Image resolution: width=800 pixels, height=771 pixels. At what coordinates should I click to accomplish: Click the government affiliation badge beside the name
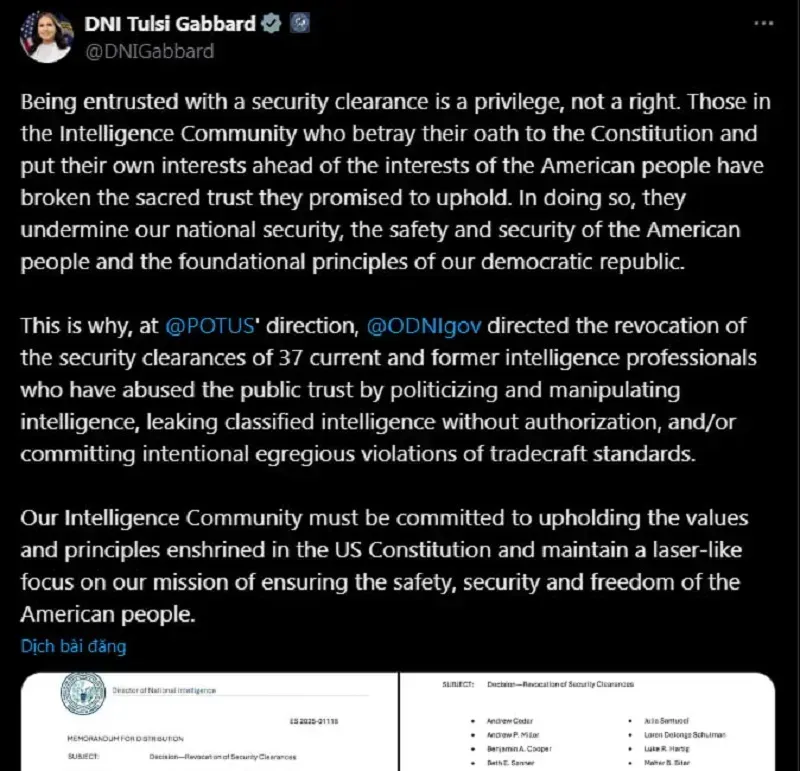tap(299, 23)
